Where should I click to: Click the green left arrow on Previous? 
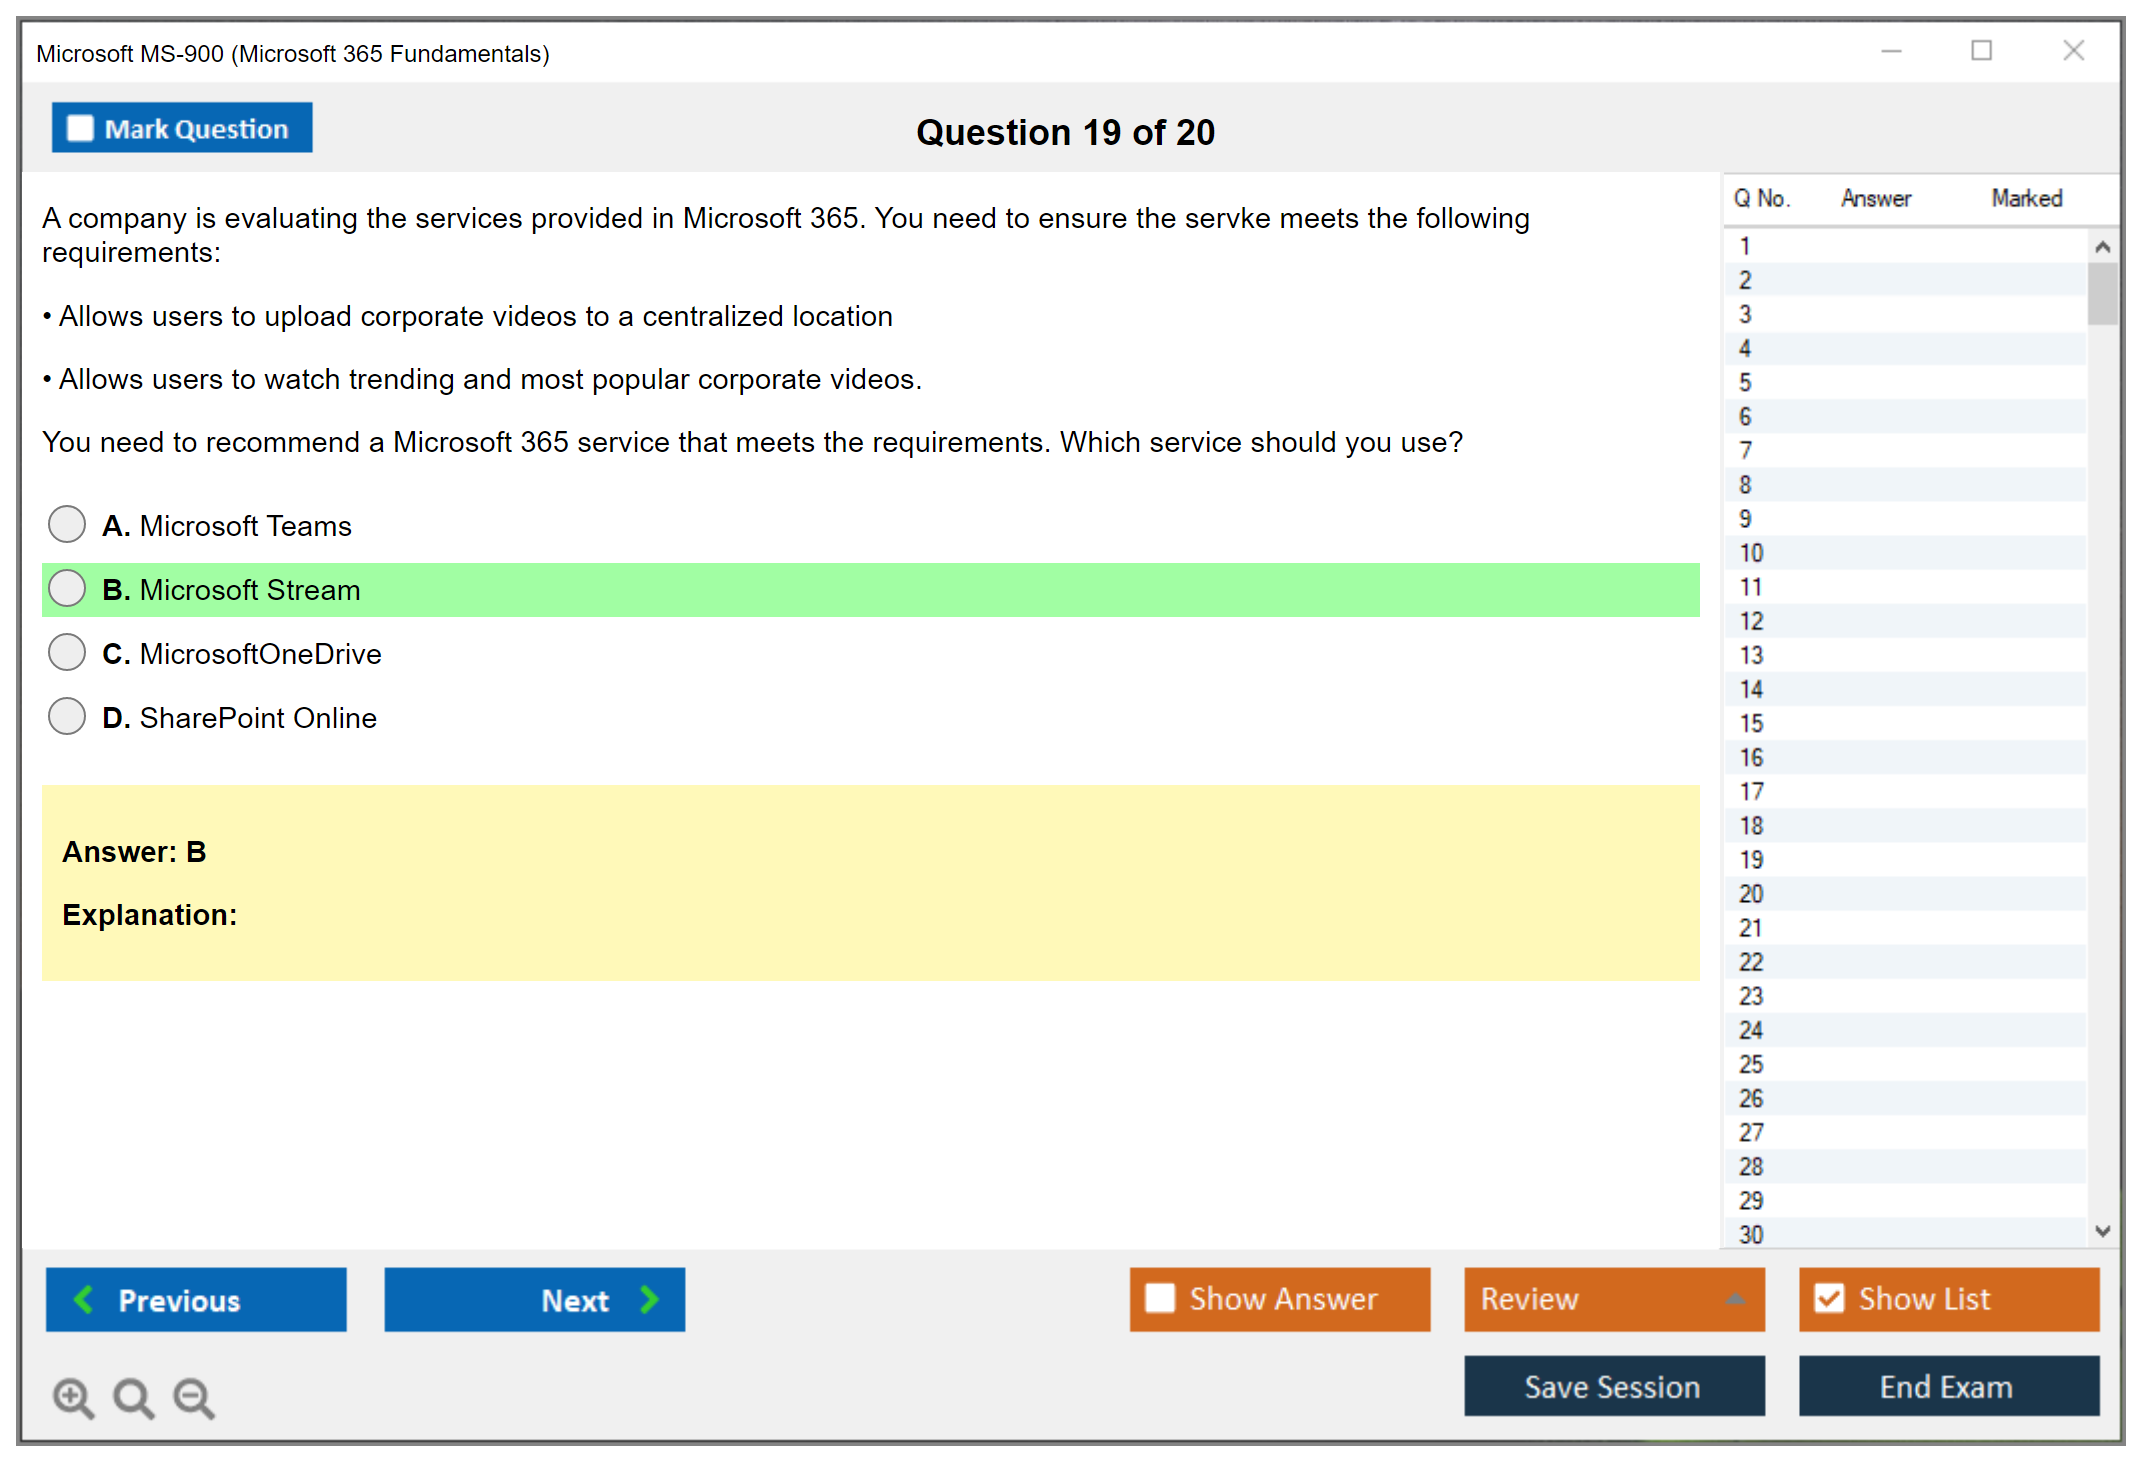pos(85,1299)
